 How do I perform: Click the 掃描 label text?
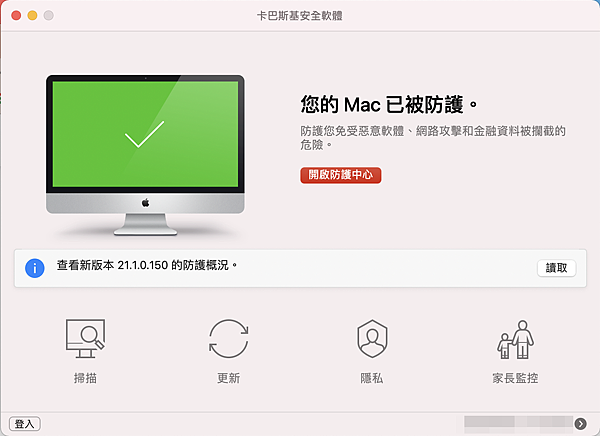[x=85, y=378]
